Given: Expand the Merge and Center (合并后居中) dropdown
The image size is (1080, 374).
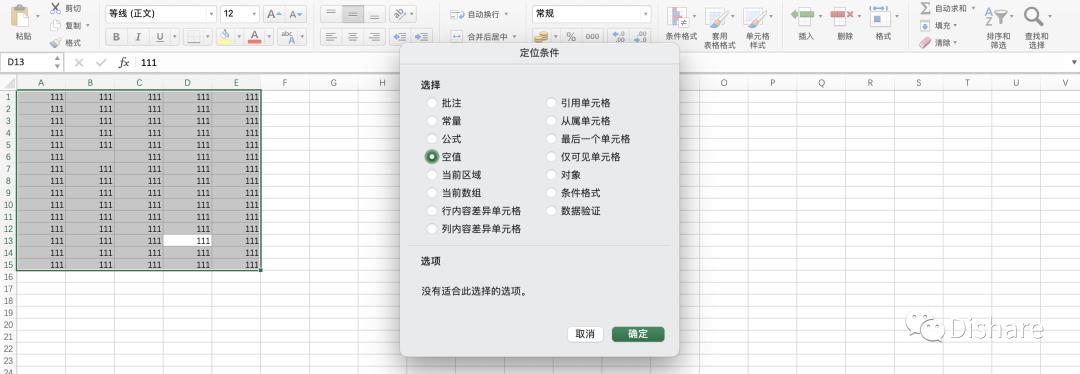Looking at the screenshot, I should tap(515, 37).
